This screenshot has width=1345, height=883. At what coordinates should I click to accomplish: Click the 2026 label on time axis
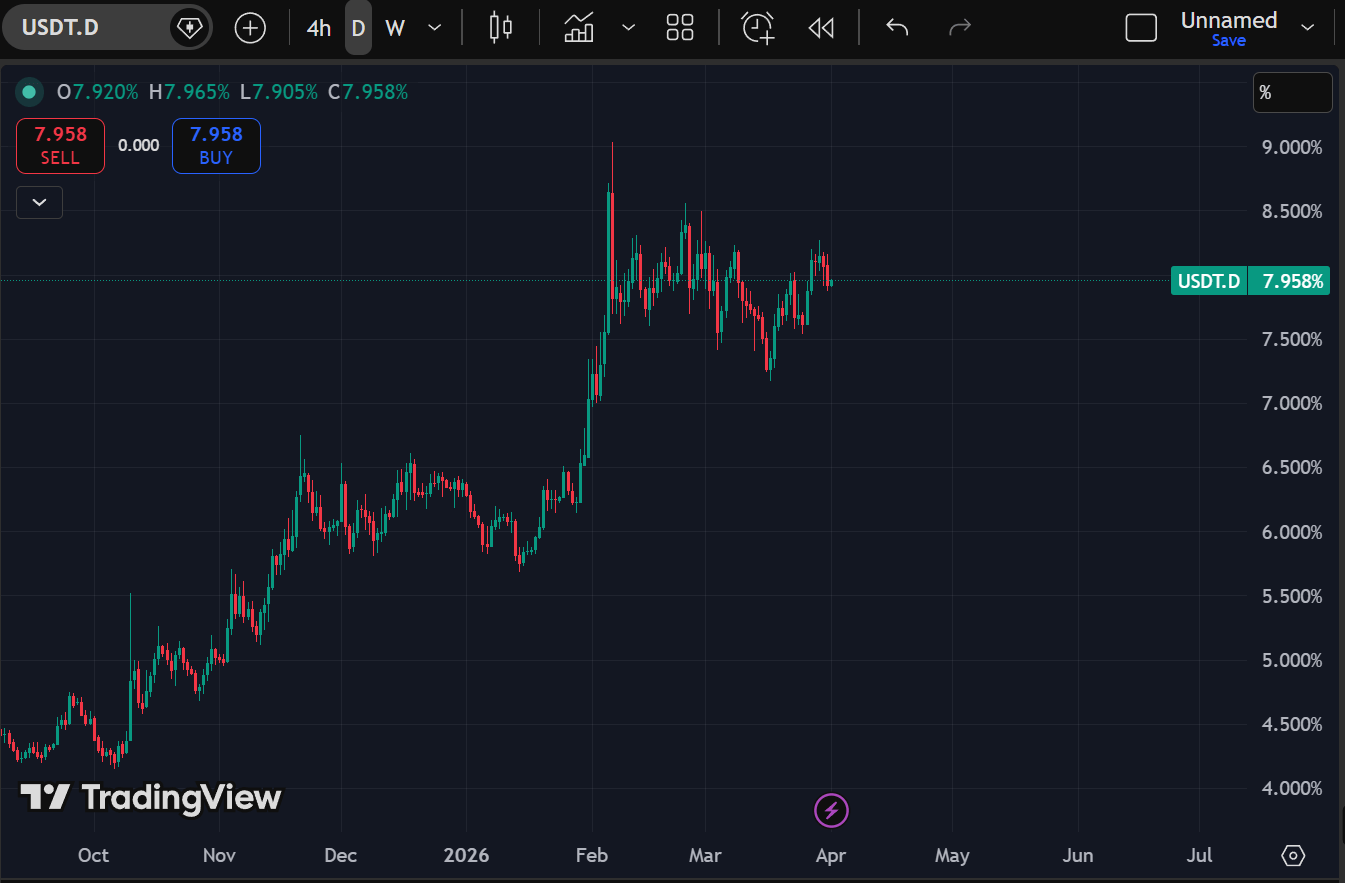coord(467,856)
